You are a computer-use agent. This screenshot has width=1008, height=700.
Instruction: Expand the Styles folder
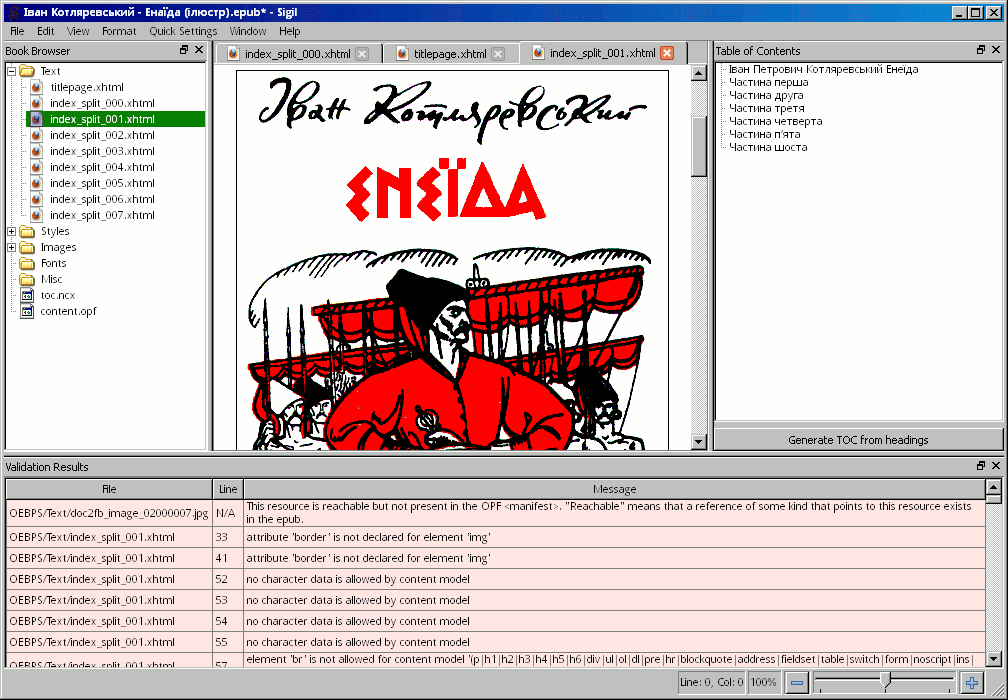pos(12,231)
